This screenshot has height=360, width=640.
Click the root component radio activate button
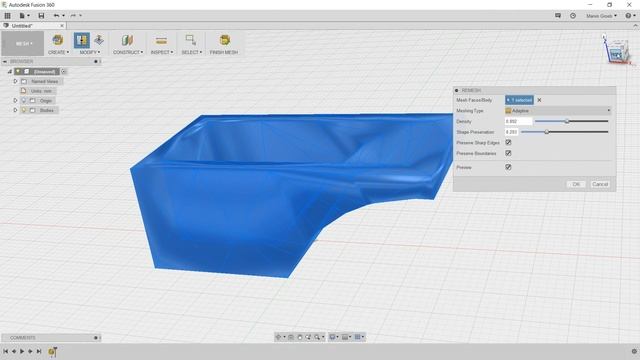[64, 71]
